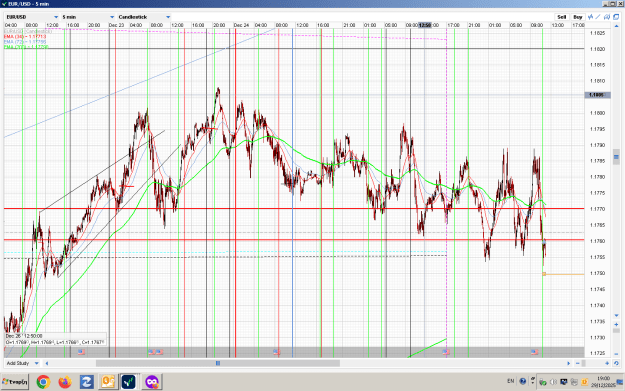
Task: Click the 1.1770 price axis label
Action: click(597, 209)
